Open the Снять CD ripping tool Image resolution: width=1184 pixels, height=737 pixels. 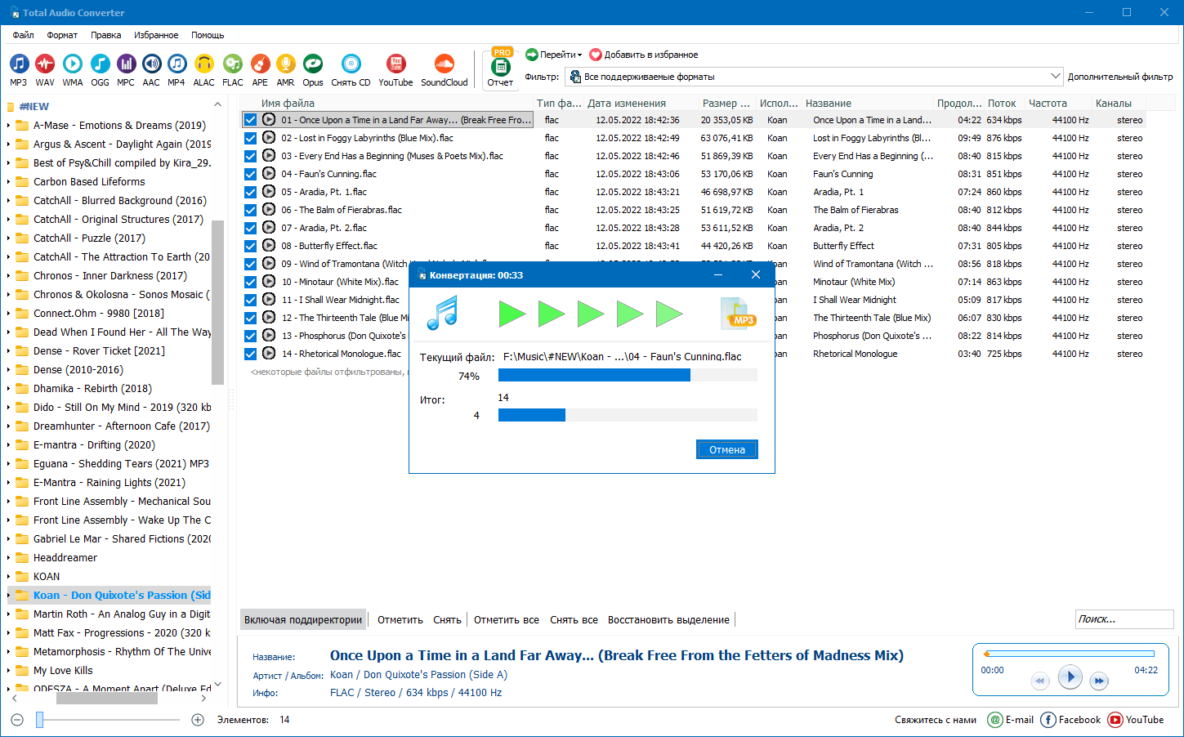[x=351, y=69]
